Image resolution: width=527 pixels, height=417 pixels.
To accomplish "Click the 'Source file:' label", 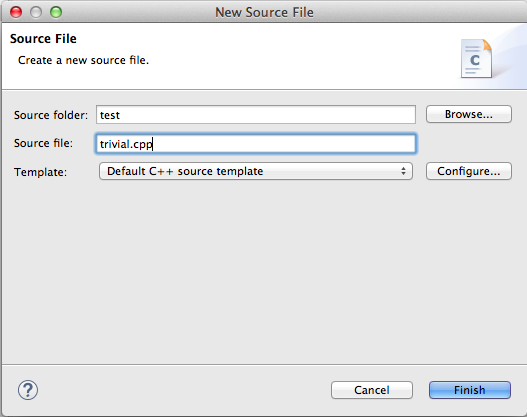I will pos(43,143).
